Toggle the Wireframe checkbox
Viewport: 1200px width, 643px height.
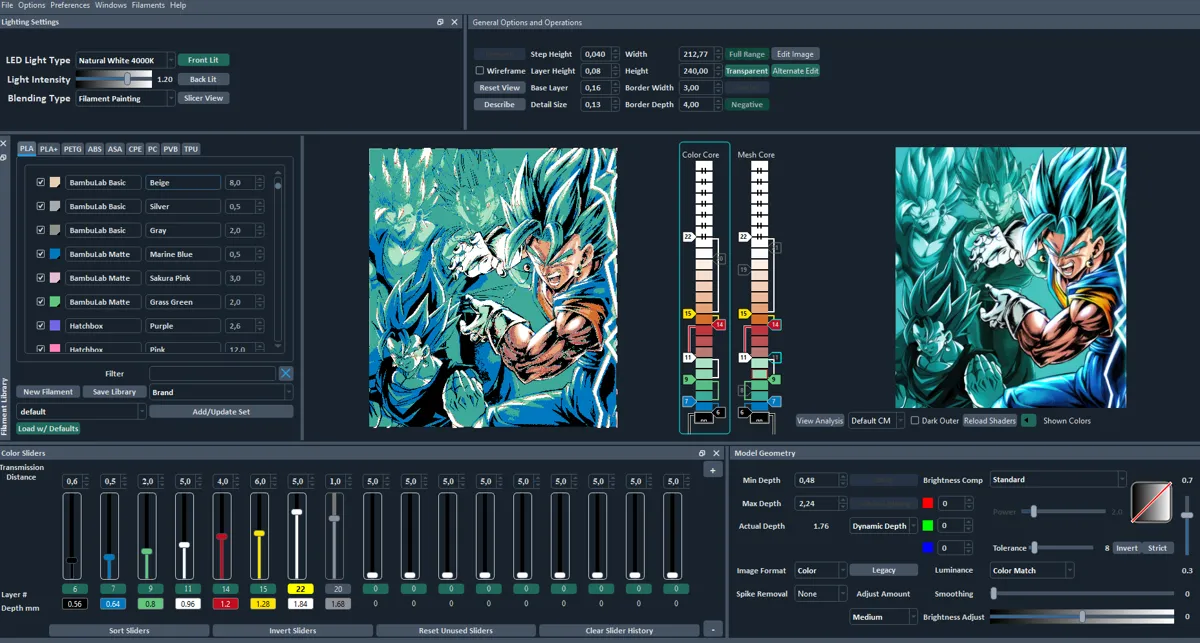pos(480,71)
